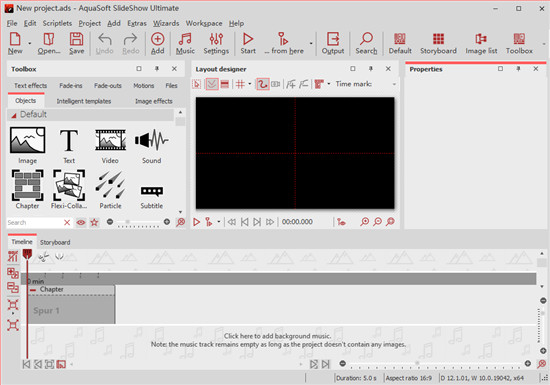
Task: Jump to next item in preview
Action: tap(257, 222)
